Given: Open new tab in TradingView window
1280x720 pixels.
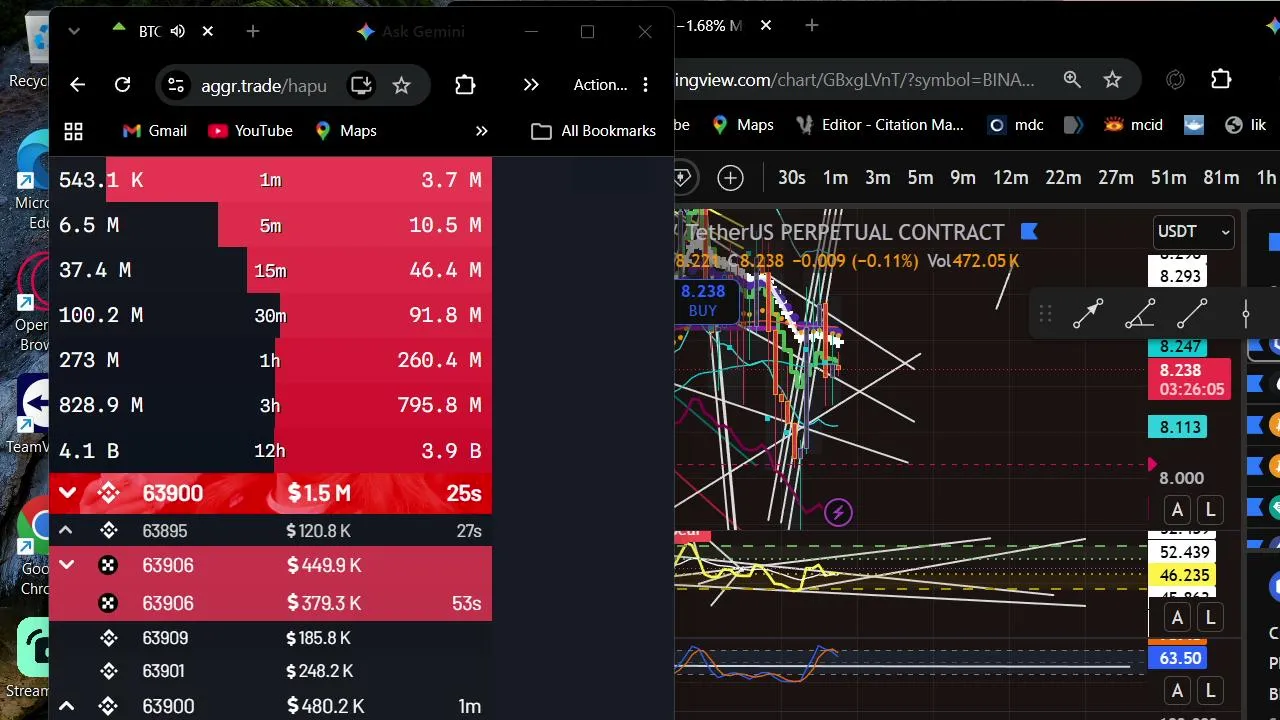Looking at the screenshot, I should [x=812, y=25].
